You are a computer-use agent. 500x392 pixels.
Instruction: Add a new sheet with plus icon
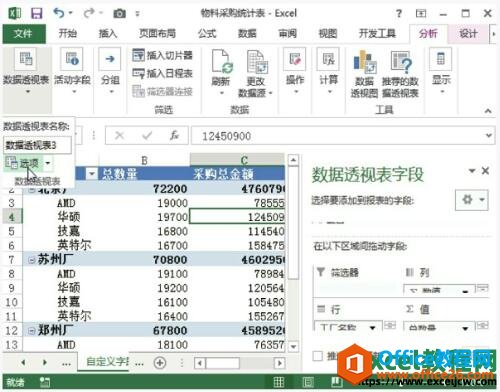point(160,362)
